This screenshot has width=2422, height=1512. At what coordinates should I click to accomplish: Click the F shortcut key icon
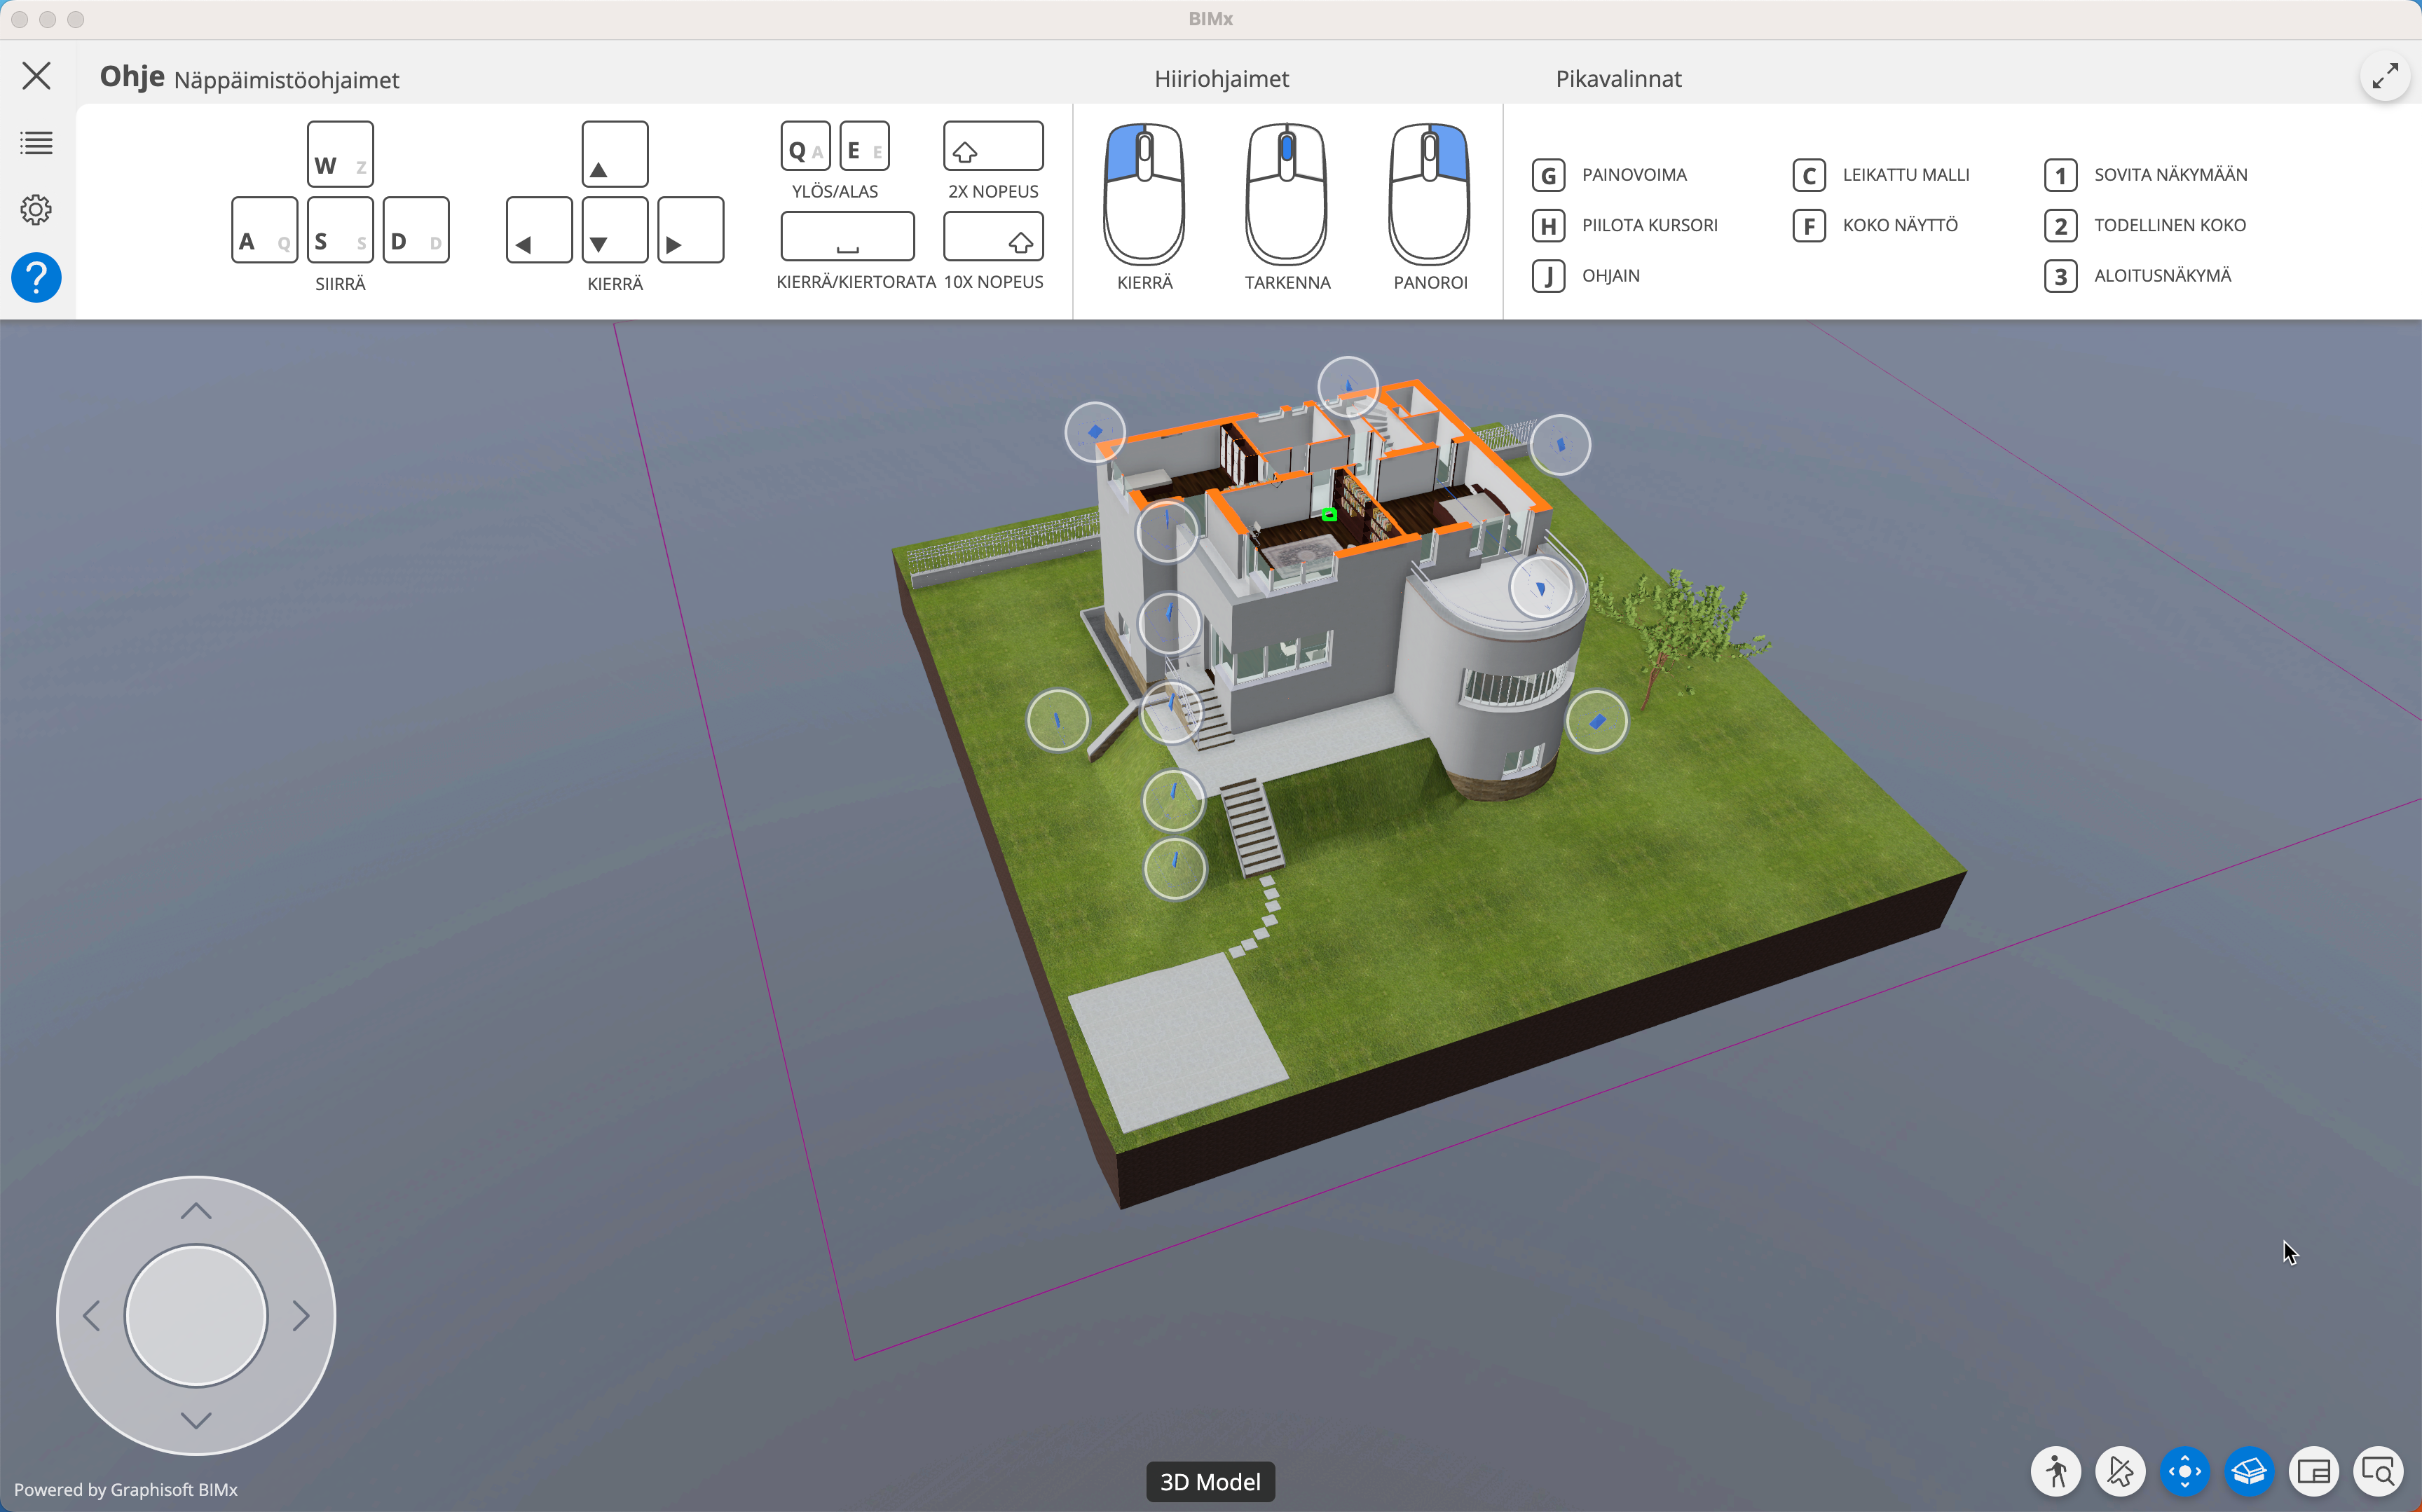click(x=1809, y=226)
